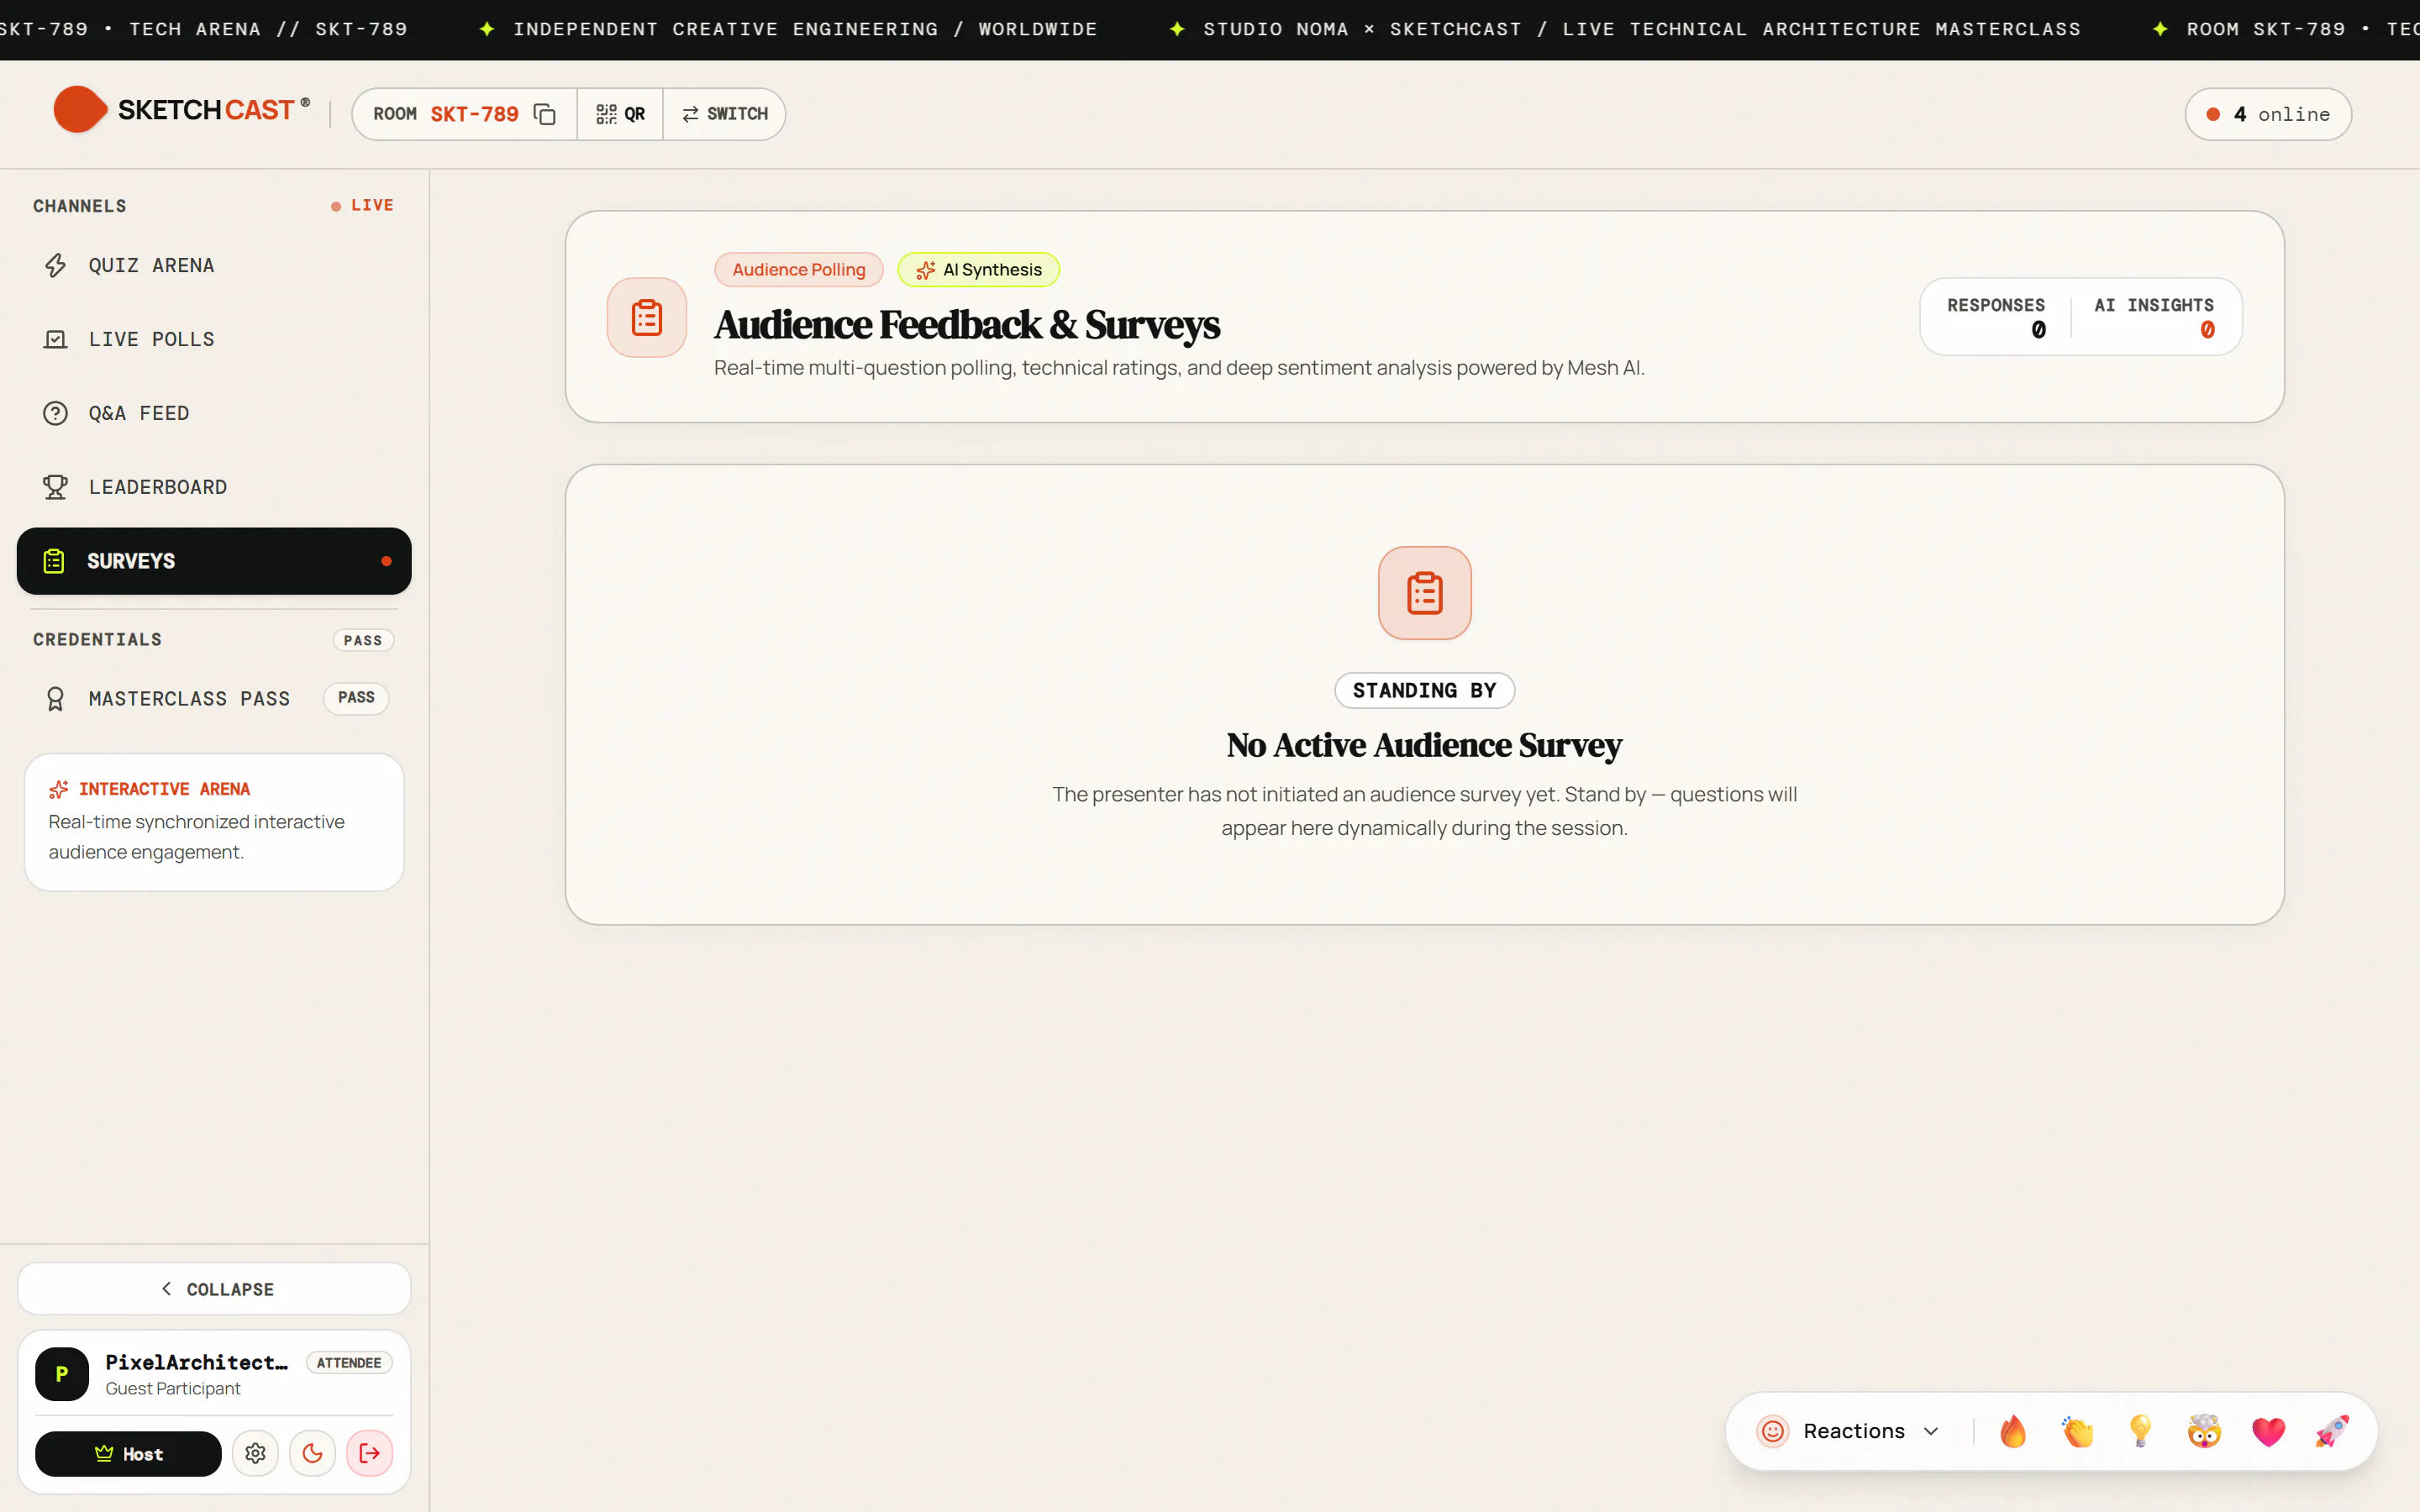Click the ATTENDEE role badge
Viewport: 2420px width, 1512px height.
pyautogui.click(x=349, y=1363)
